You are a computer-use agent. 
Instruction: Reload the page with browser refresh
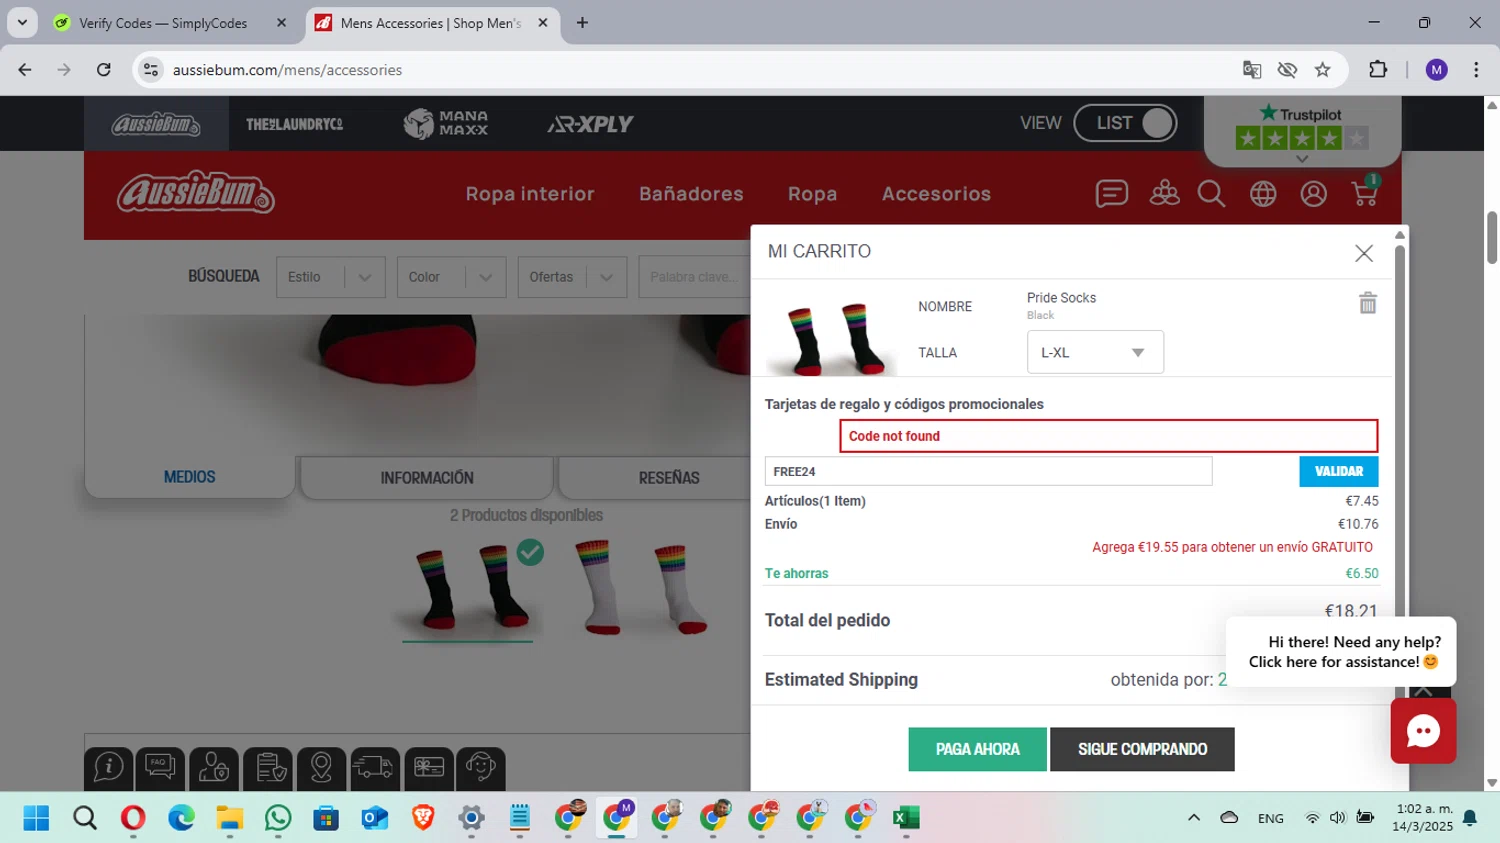pyautogui.click(x=104, y=70)
